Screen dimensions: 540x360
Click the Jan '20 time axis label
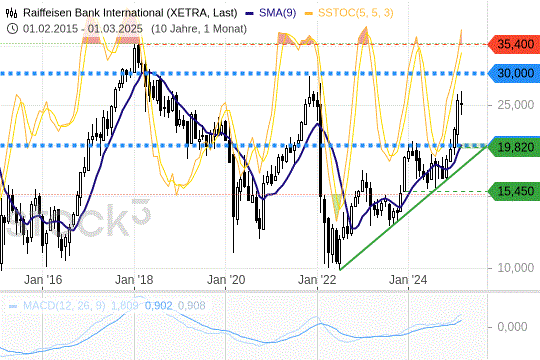[x=226, y=280]
